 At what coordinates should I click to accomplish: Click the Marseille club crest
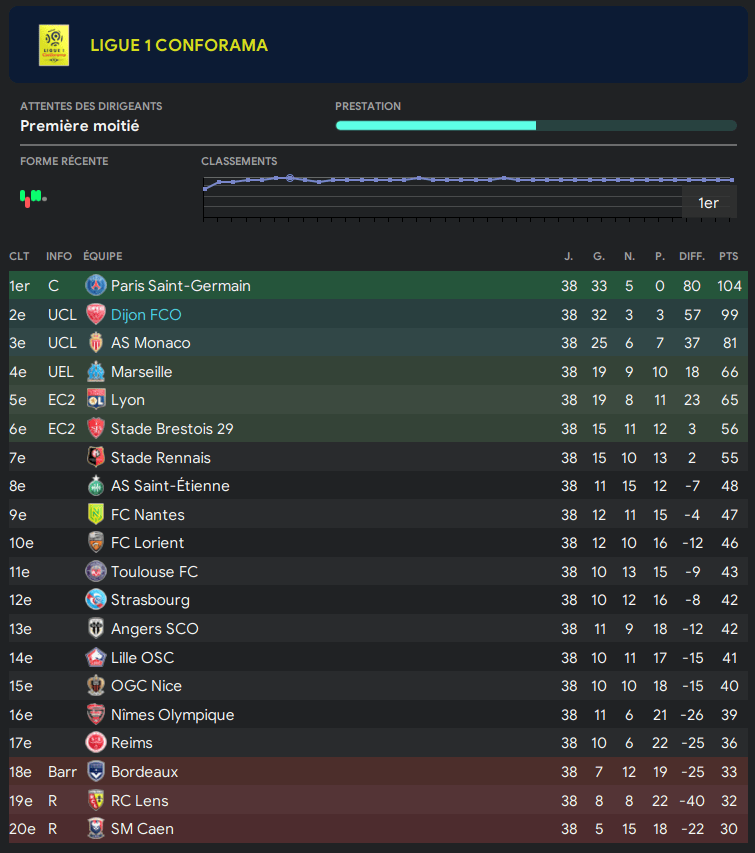click(x=96, y=372)
